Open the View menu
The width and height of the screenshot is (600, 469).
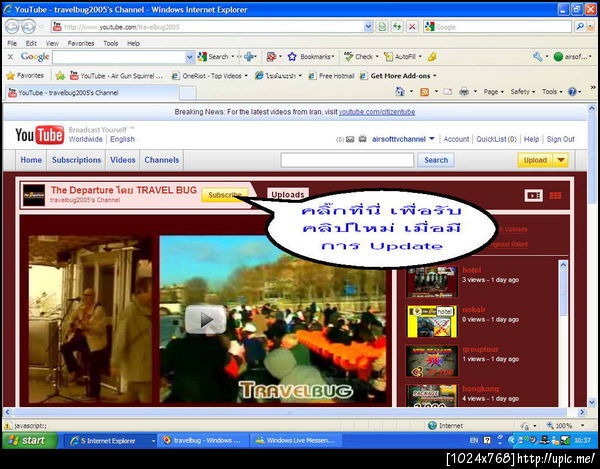(52, 43)
